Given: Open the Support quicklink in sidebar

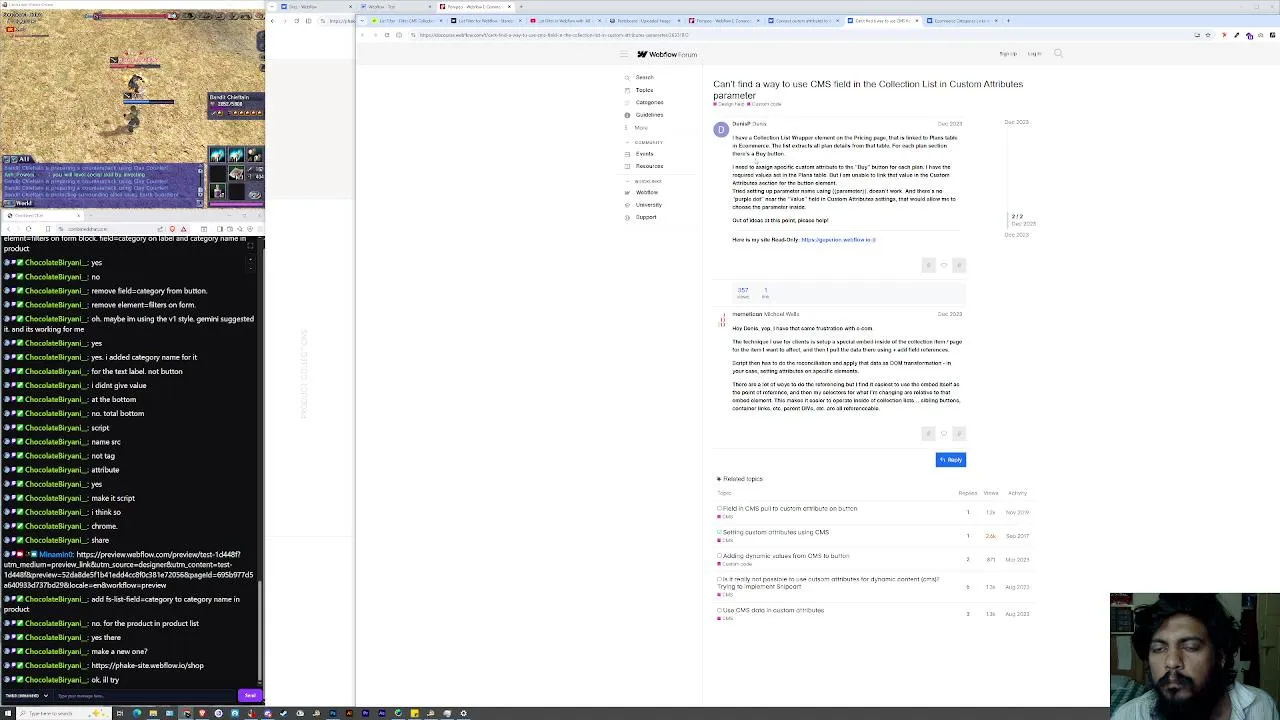Looking at the screenshot, I should [646, 217].
